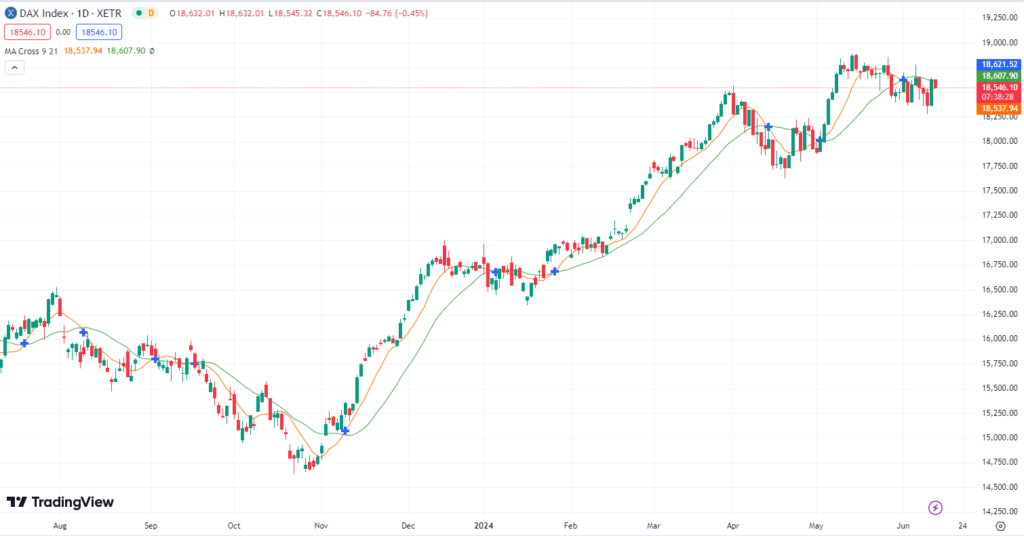The height and width of the screenshot is (536, 1024).
Task: Click the blue 18,621.52 price axis label
Action: click(x=999, y=64)
